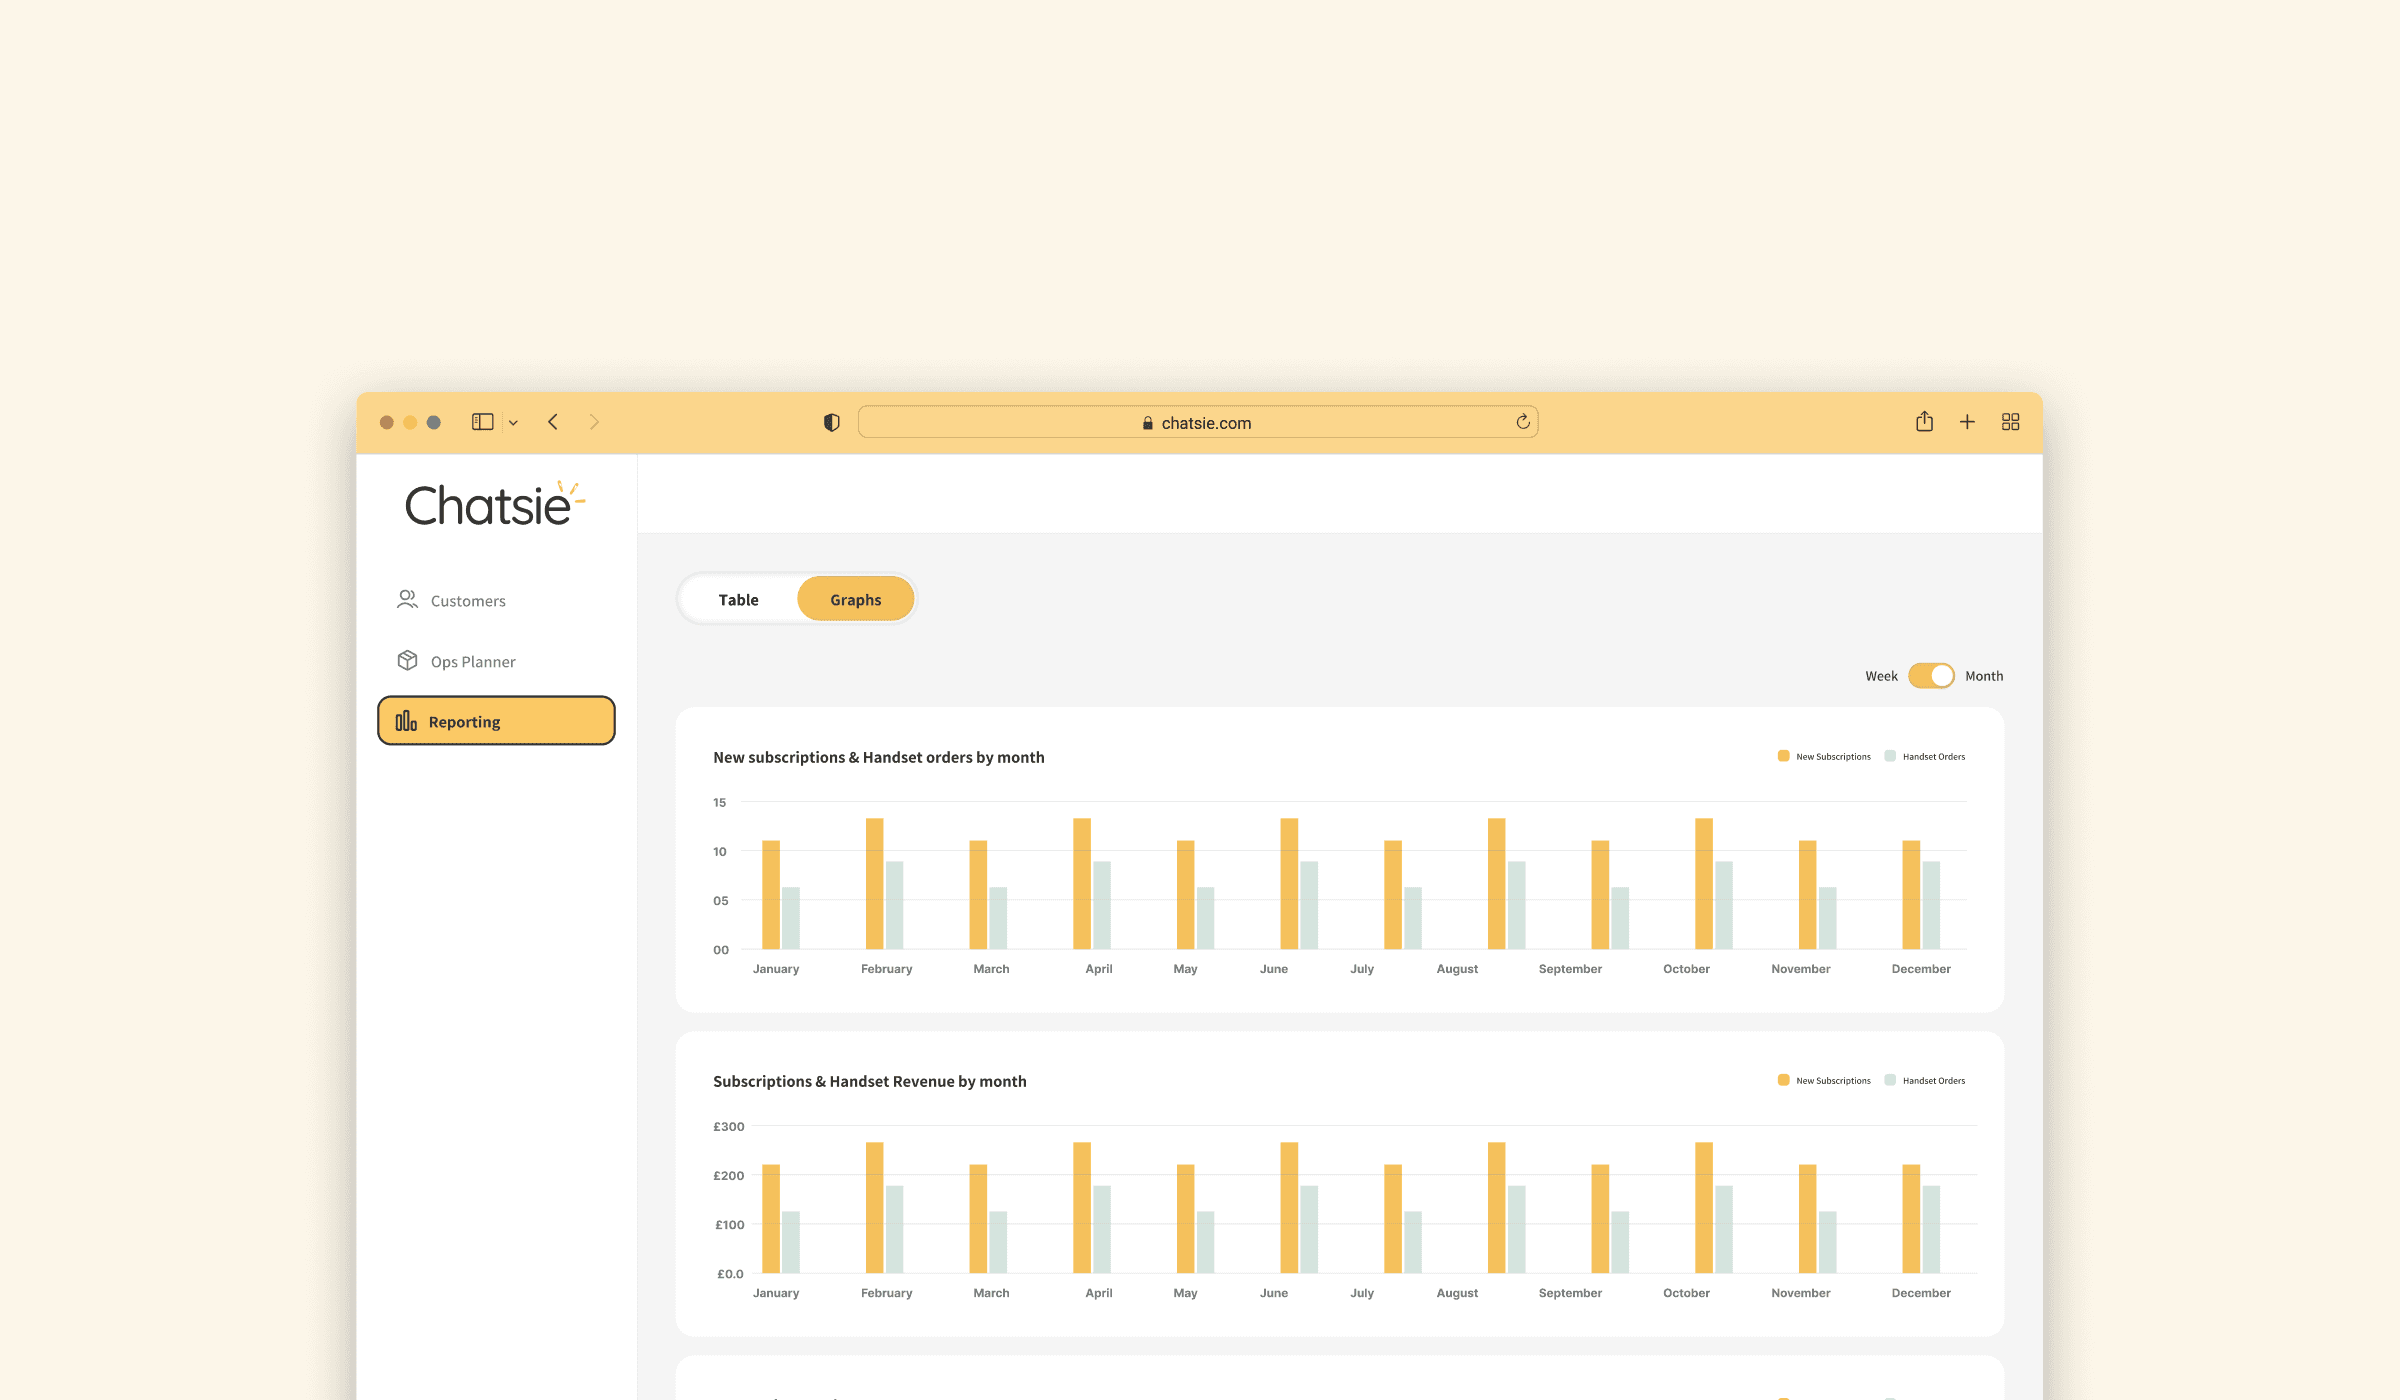
Task: Click the Customers people icon
Action: [x=407, y=599]
